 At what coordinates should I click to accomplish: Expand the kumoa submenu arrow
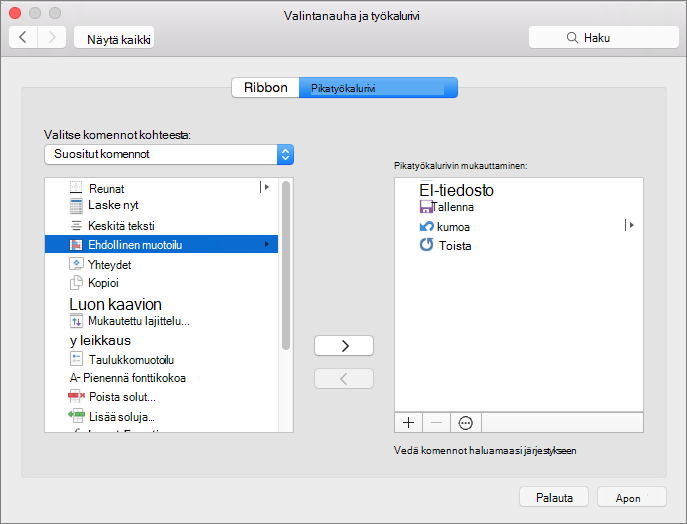[630, 225]
